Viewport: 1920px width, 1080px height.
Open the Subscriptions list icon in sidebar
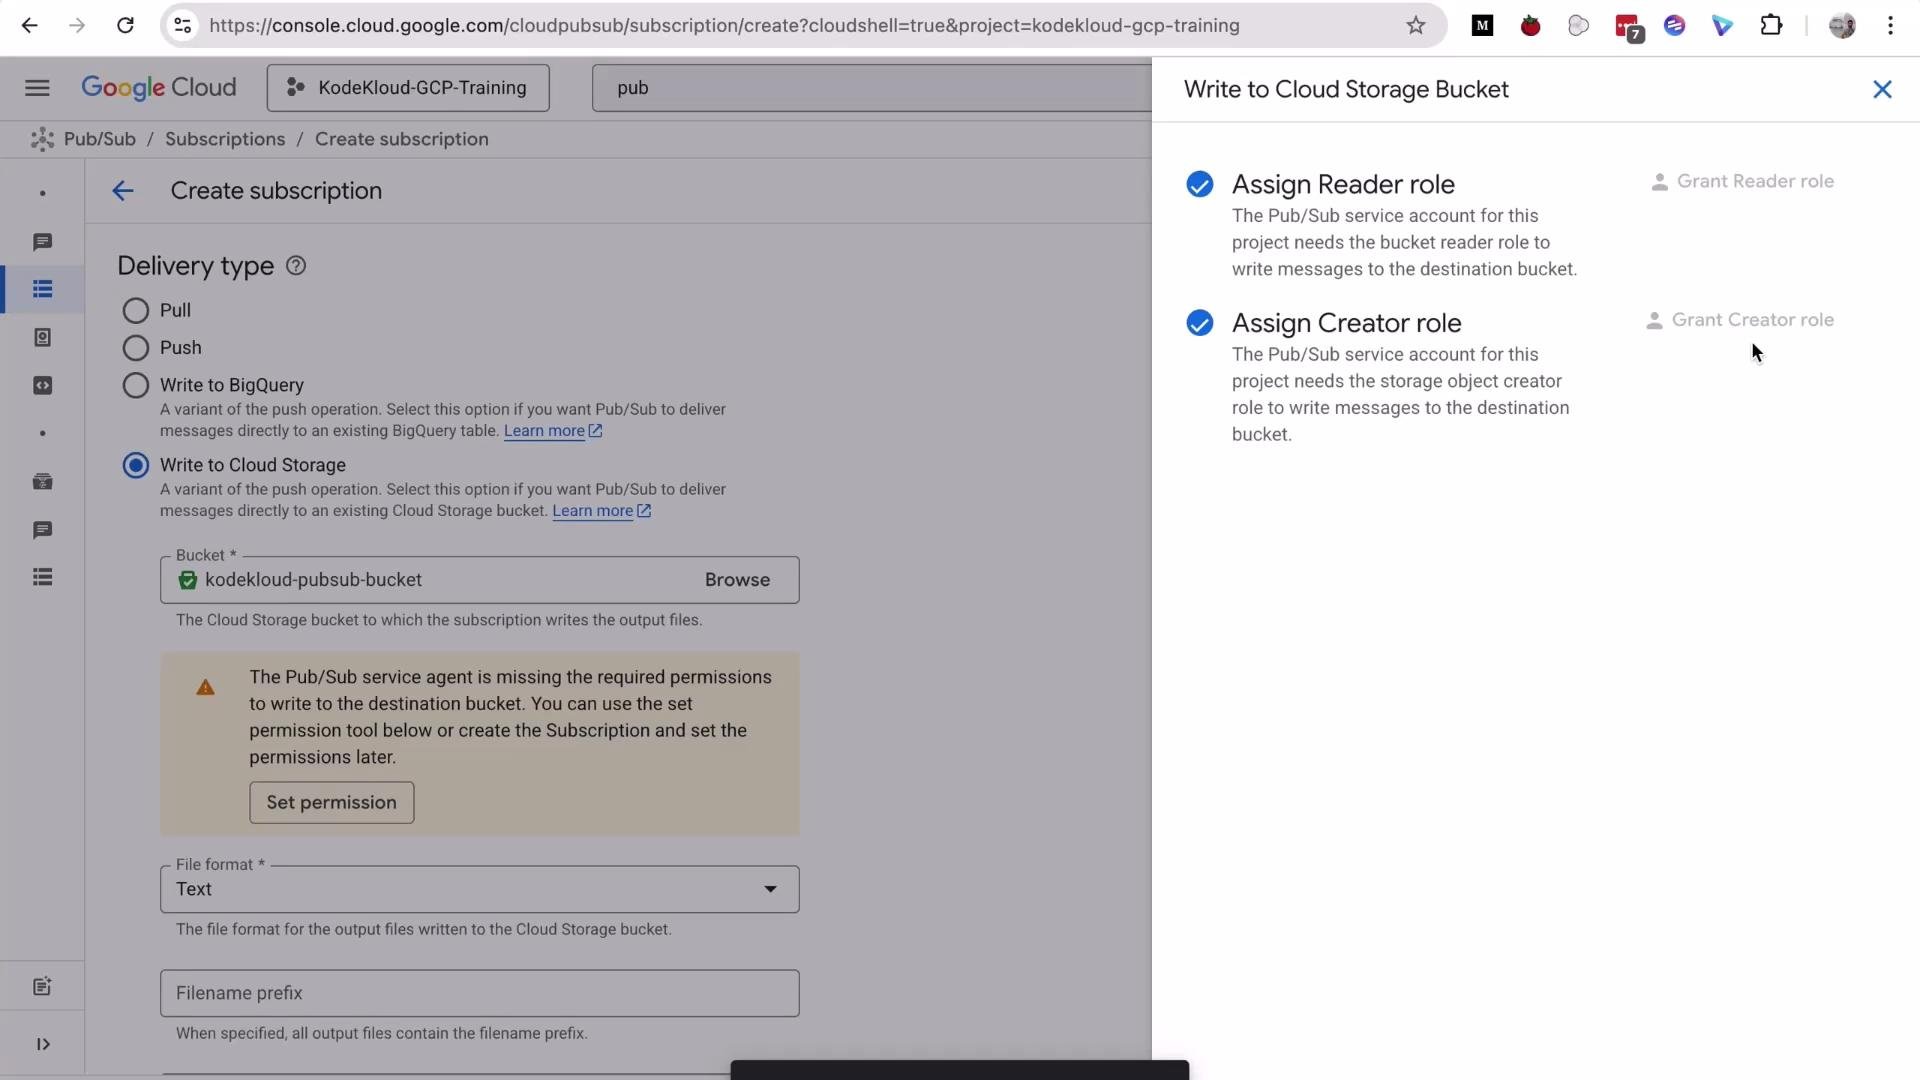[x=42, y=290]
